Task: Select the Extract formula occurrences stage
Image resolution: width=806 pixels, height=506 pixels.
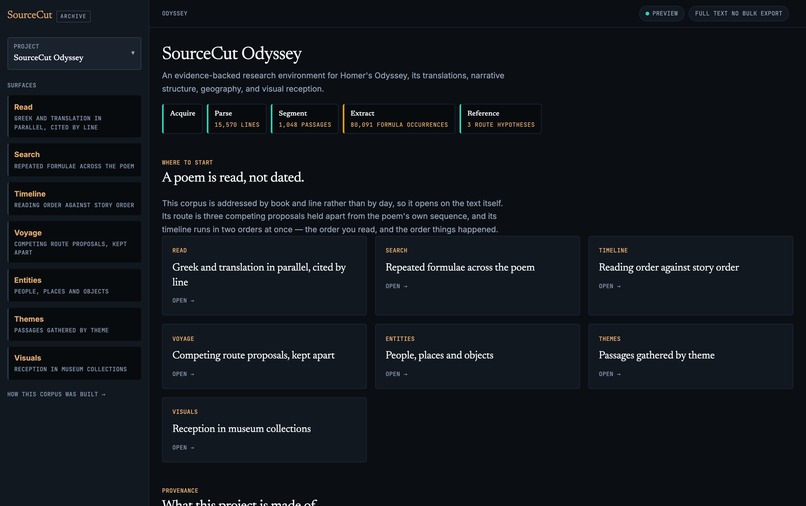Action: (399, 119)
